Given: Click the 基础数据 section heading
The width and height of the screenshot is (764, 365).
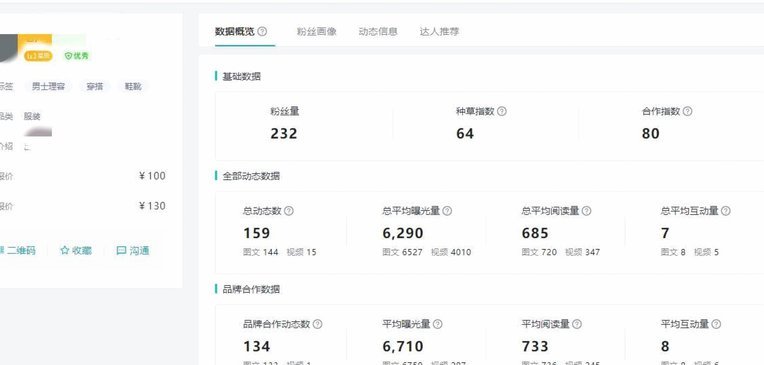Looking at the screenshot, I should pos(241,77).
